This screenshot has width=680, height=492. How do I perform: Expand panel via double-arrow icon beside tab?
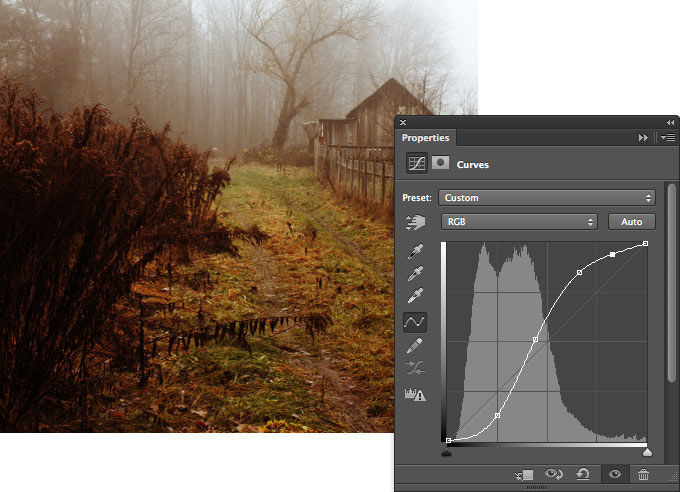pyautogui.click(x=643, y=138)
